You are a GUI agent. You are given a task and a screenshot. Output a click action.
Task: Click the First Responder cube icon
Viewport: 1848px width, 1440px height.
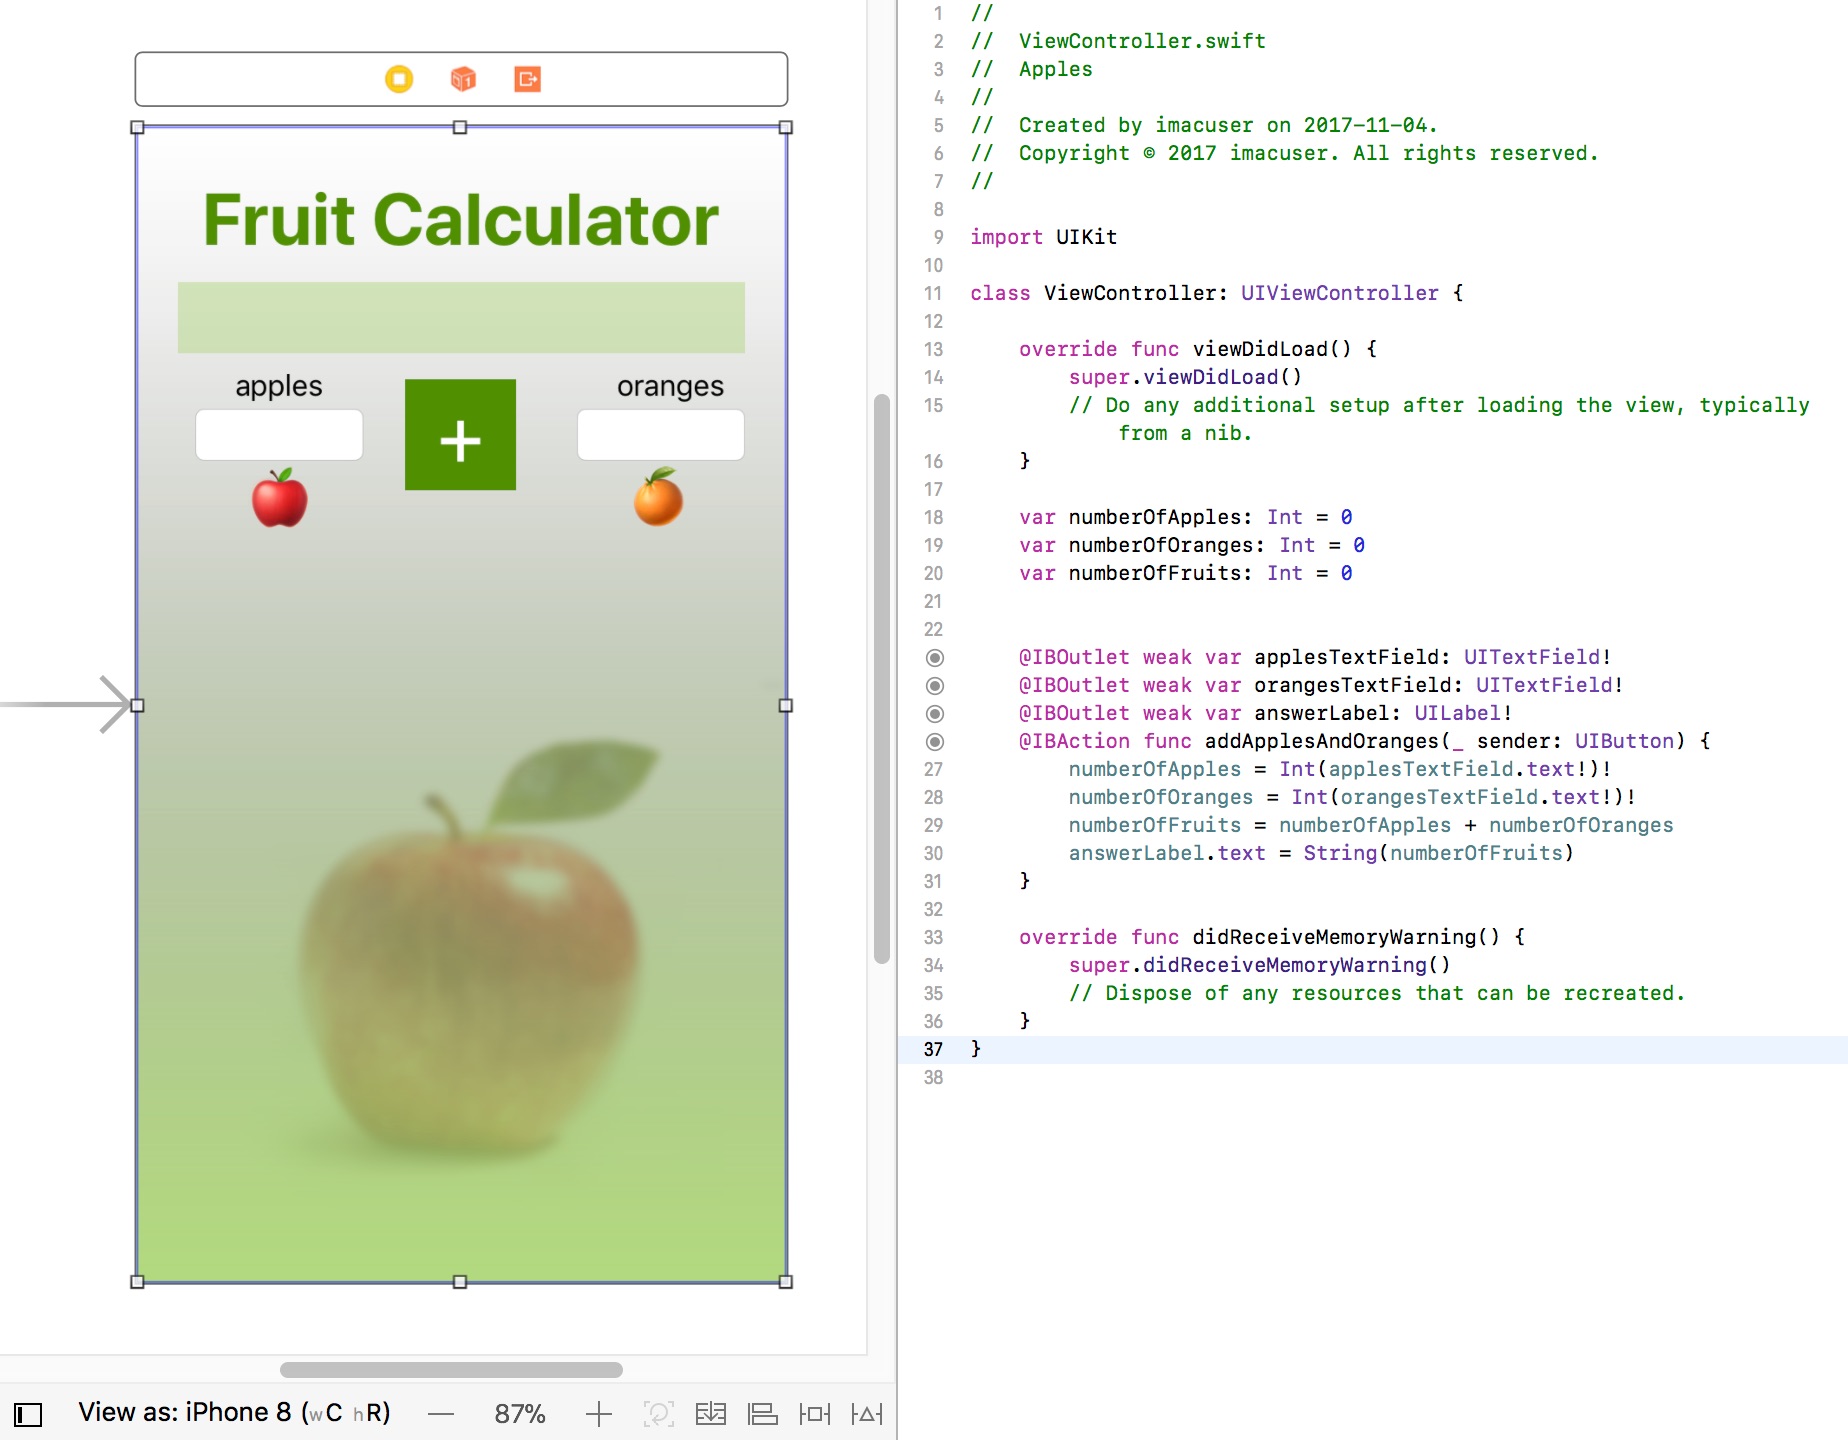pyautogui.click(x=463, y=79)
